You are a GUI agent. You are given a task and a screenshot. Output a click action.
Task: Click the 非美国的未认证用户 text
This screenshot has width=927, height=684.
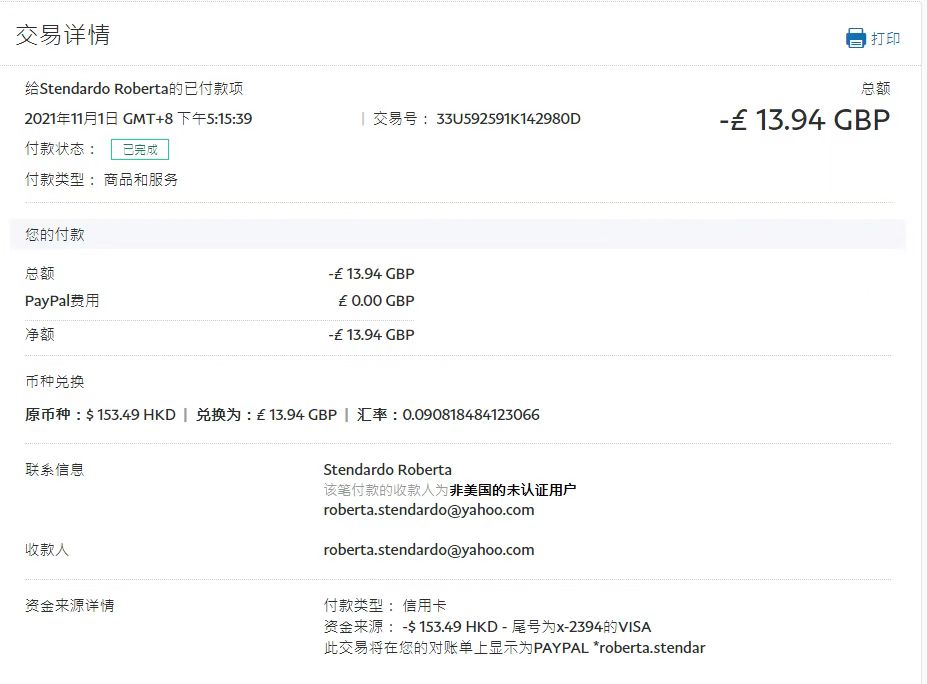tap(512, 490)
